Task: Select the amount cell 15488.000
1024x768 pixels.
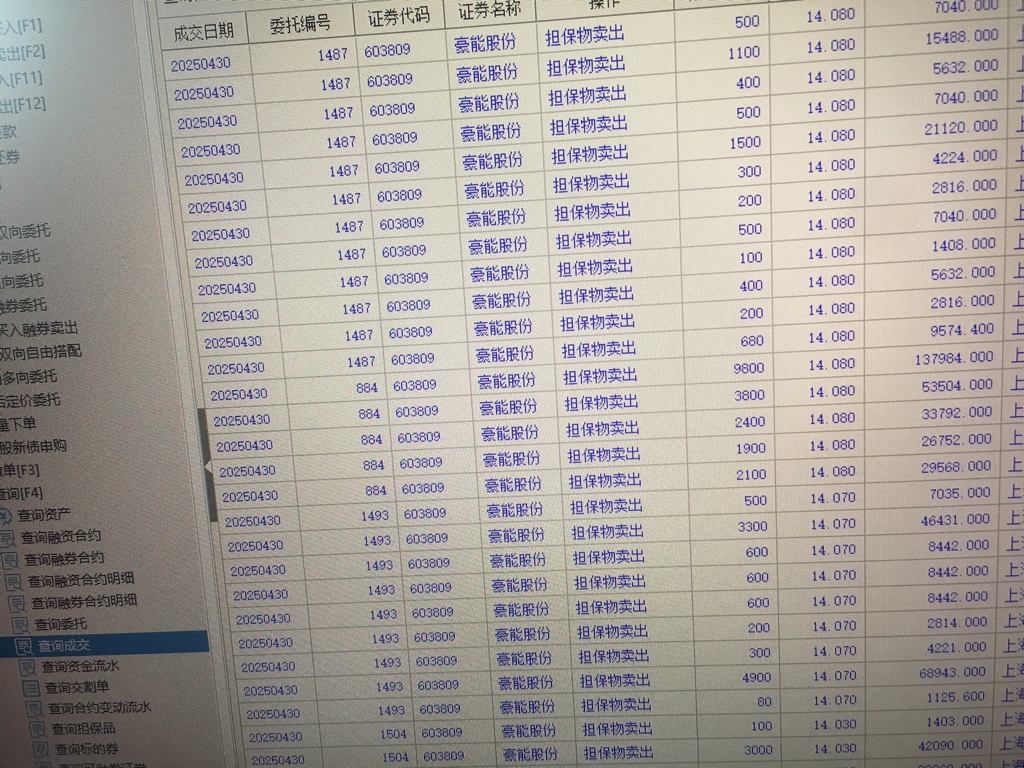Action: click(x=962, y=38)
